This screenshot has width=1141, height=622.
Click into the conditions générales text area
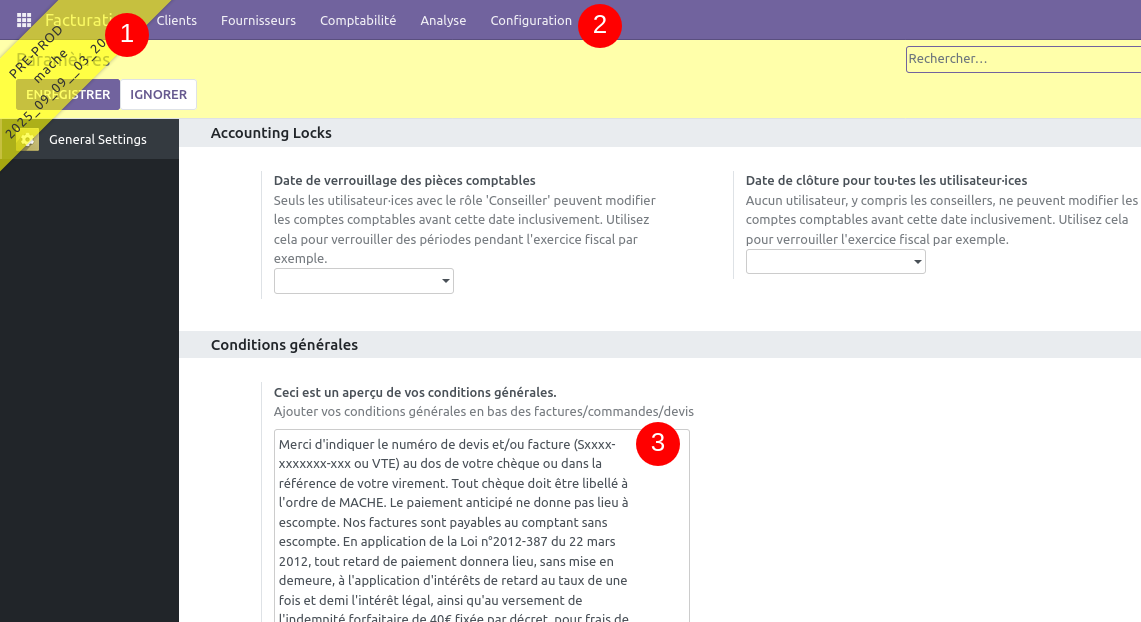[482, 526]
